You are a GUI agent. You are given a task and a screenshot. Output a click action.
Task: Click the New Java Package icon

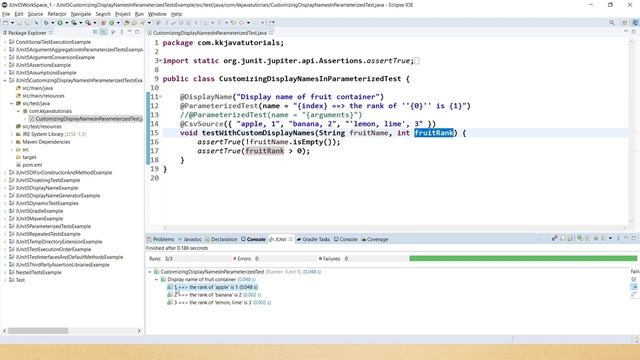103,23
